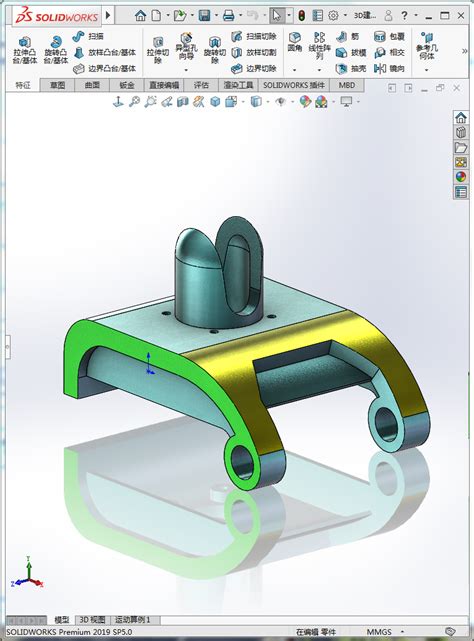Open the Options gear icon
The width and height of the screenshot is (474, 641).
(333, 16)
